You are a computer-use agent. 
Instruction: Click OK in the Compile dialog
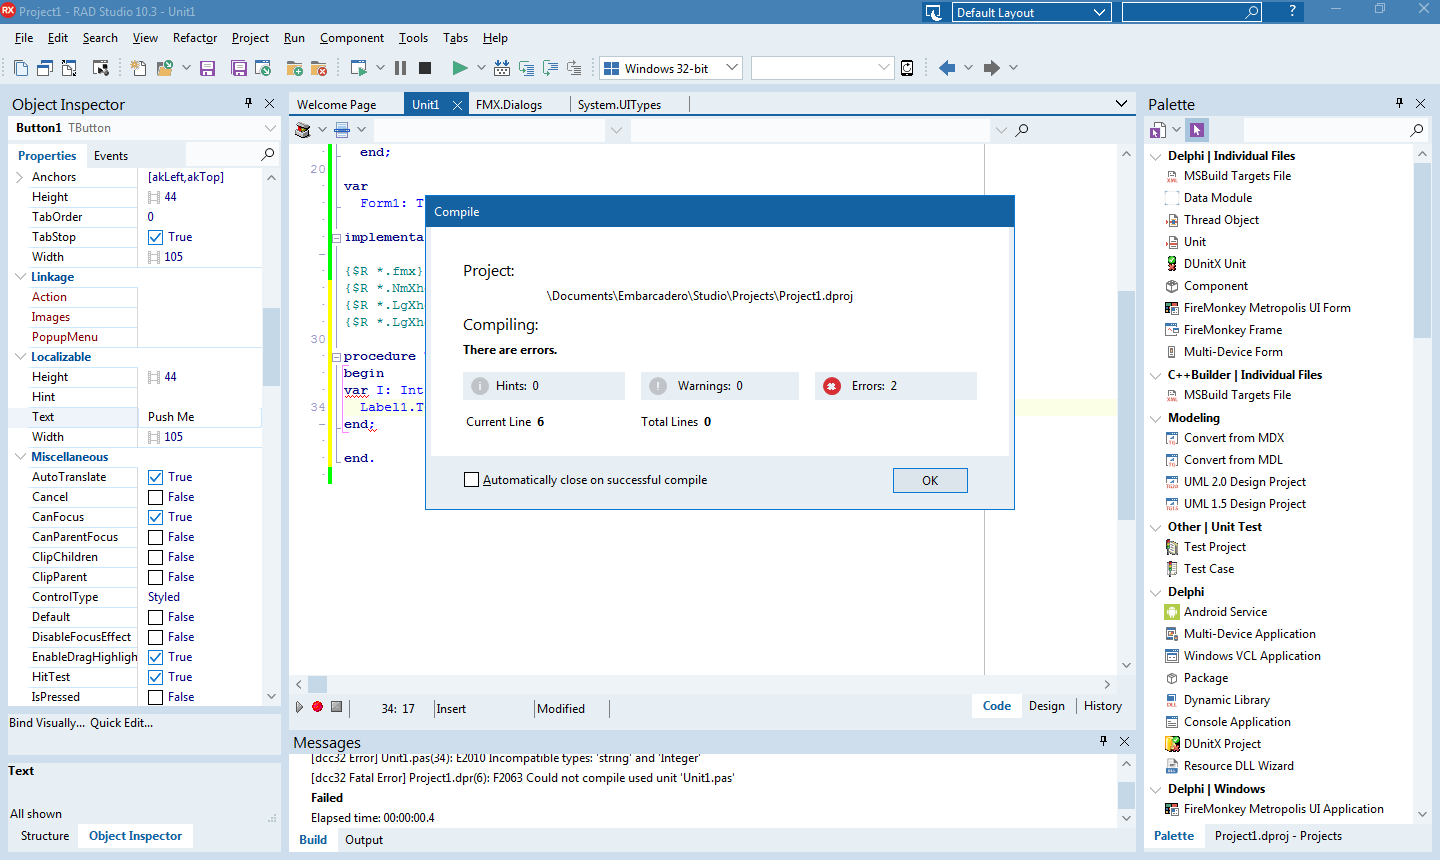tap(930, 481)
